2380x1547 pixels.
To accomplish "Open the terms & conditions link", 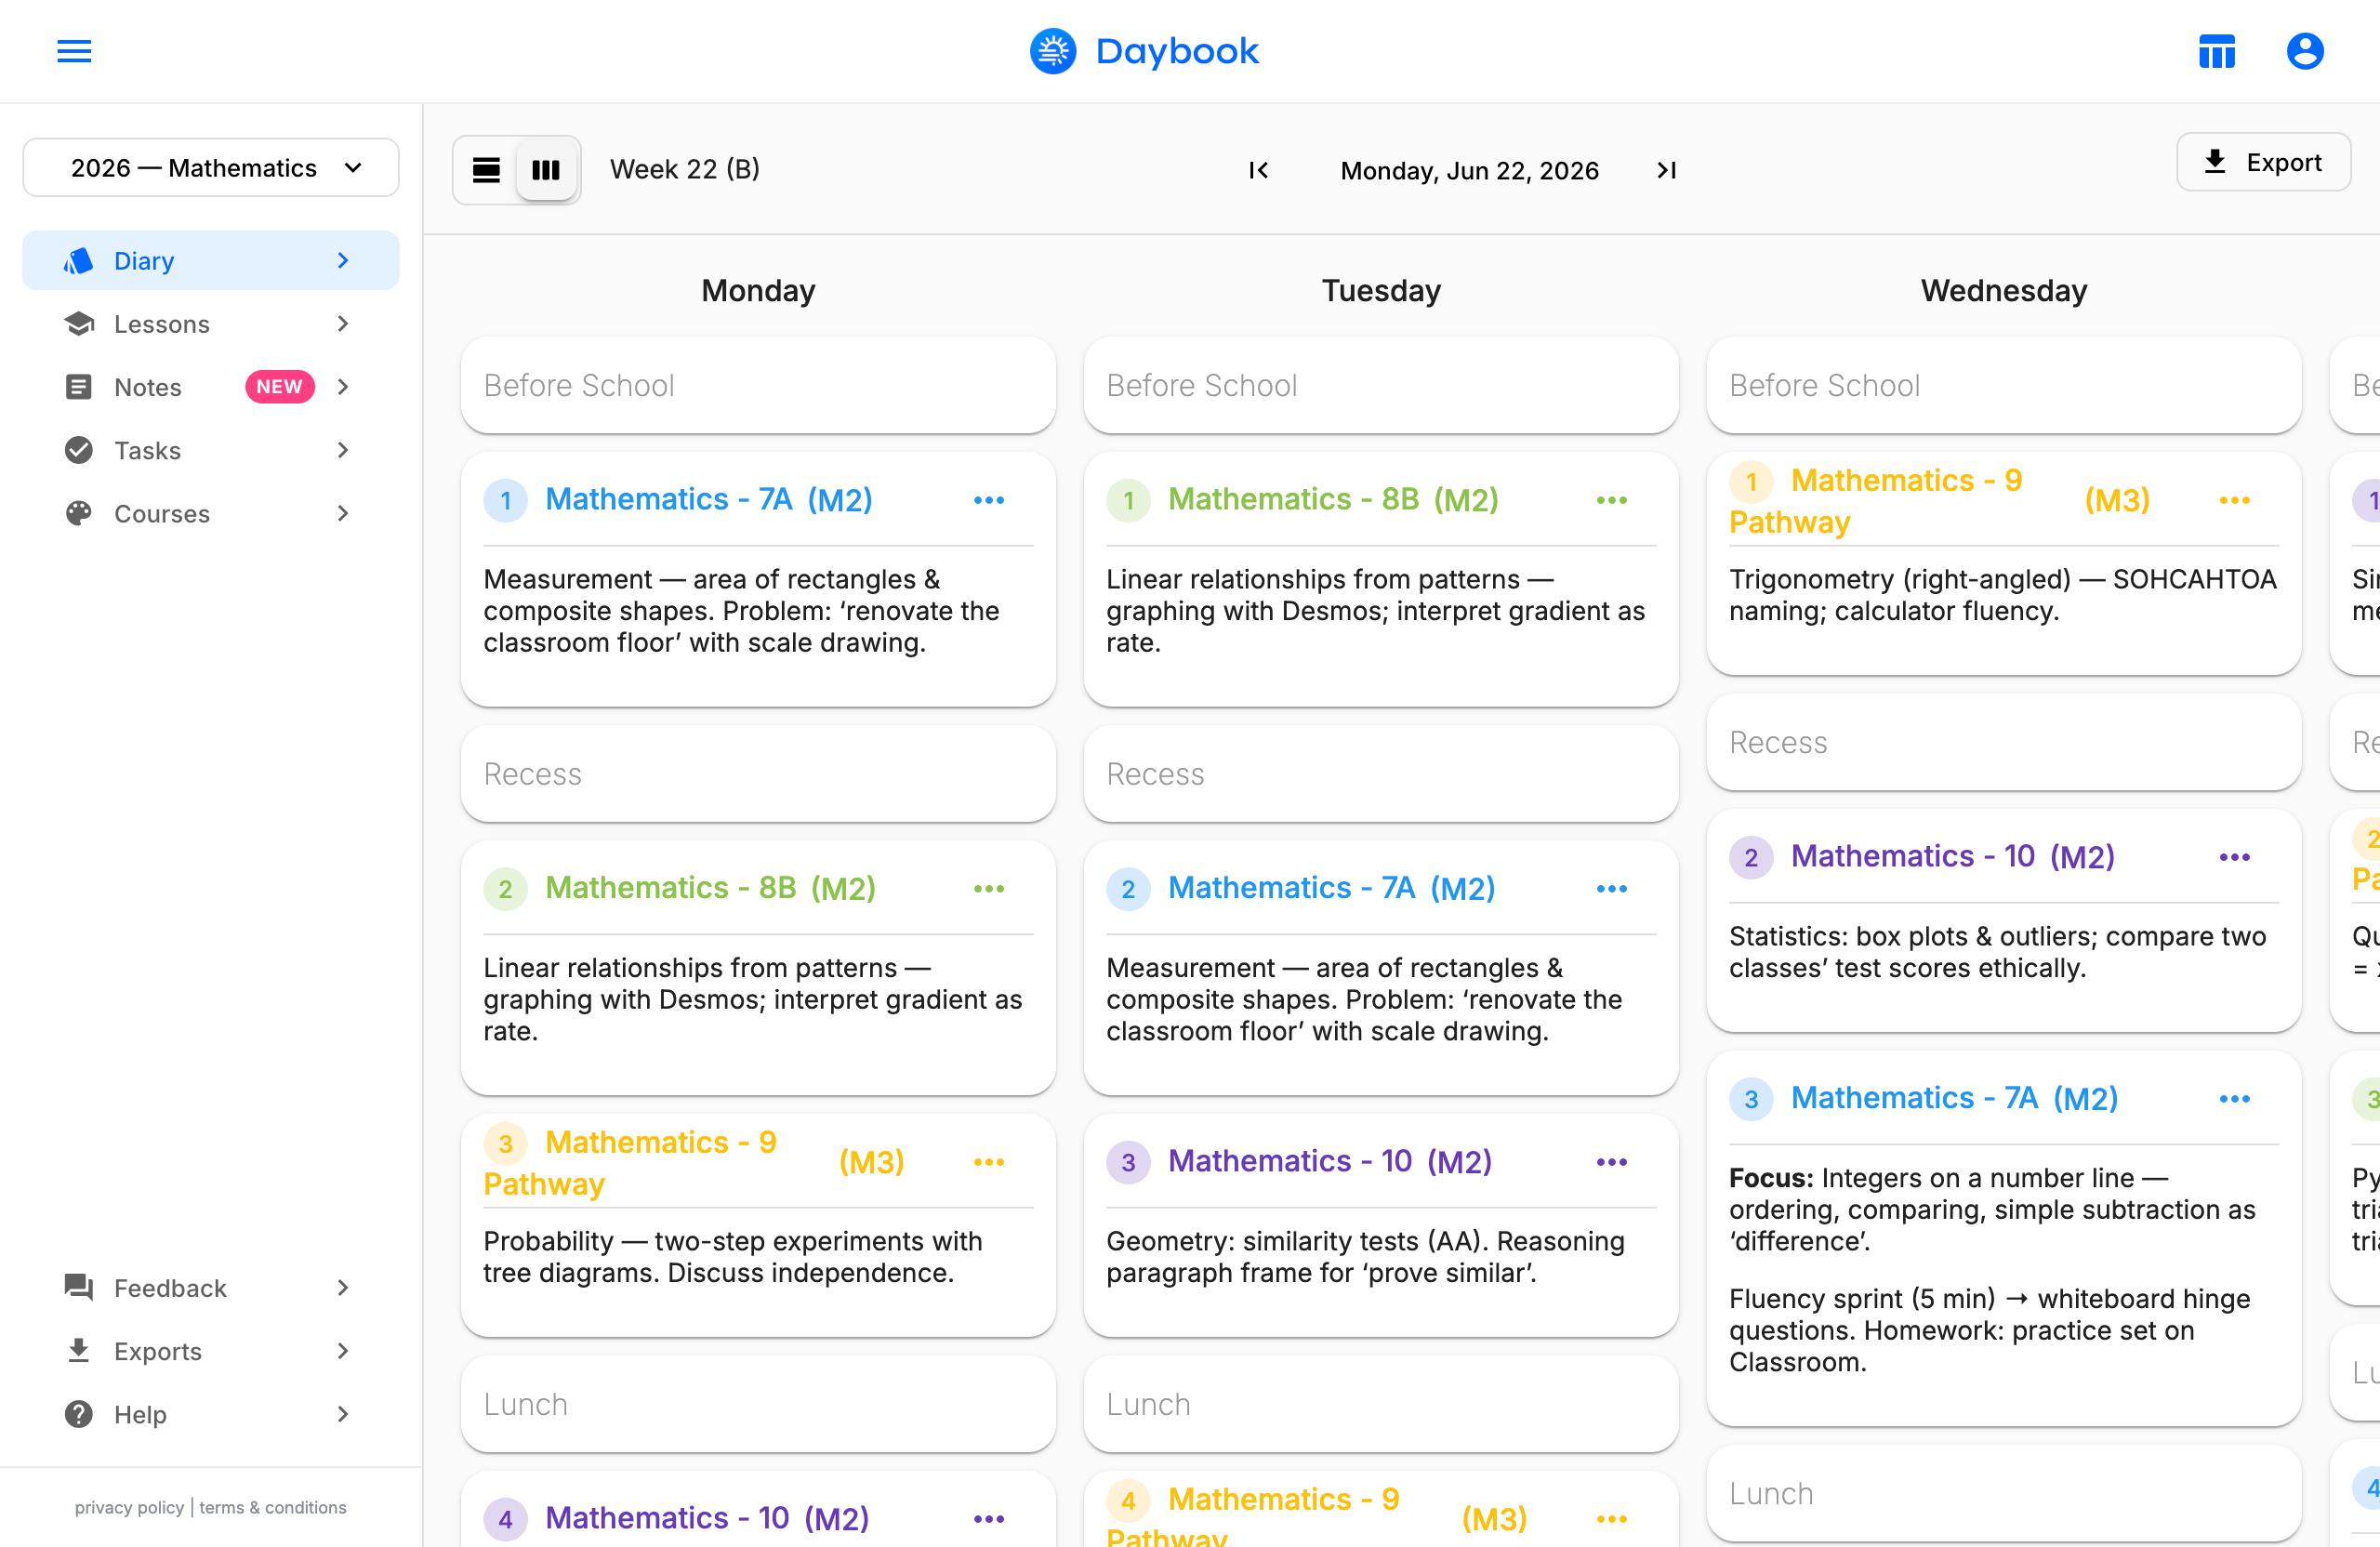I will coord(273,1507).
